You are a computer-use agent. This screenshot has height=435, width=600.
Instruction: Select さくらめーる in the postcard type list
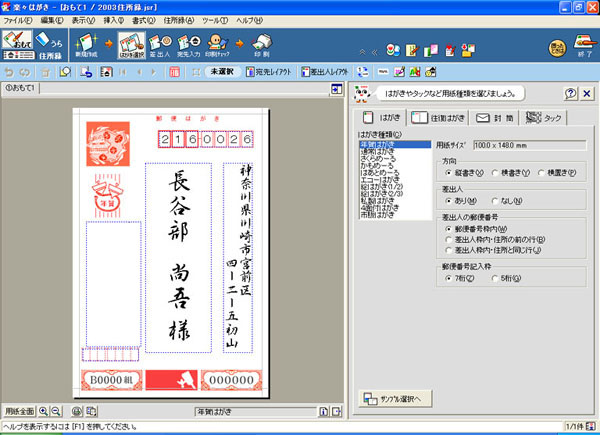pos(380,157)
